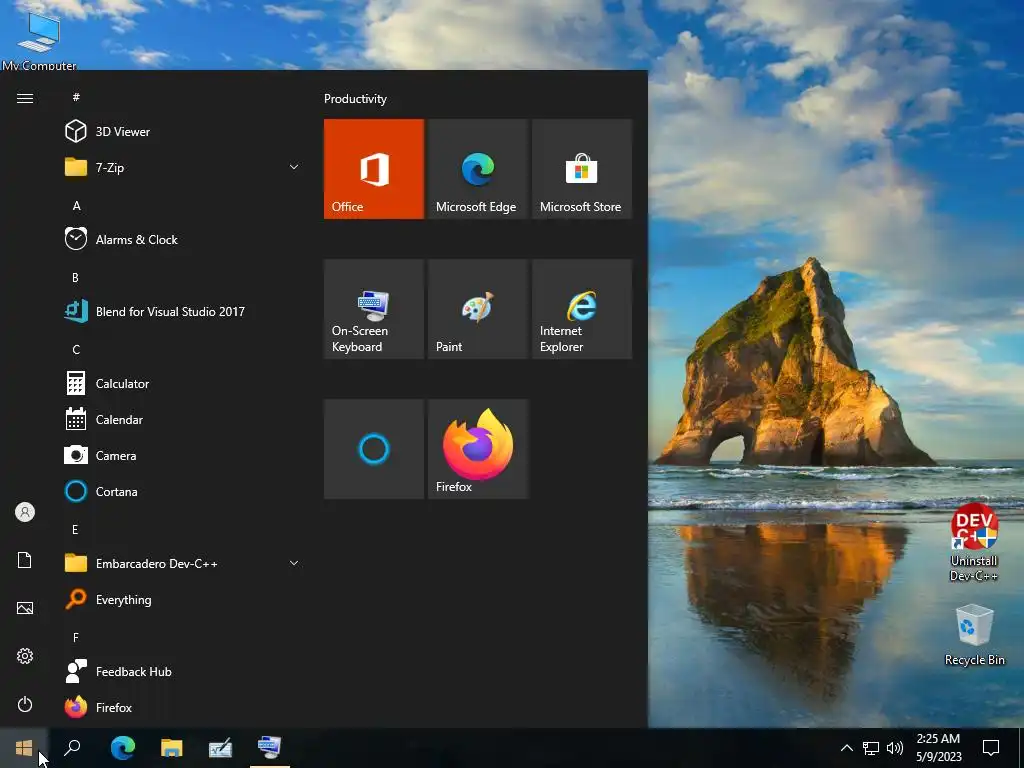Image resolution: width=1024 pixels, height=768 pixels.
Task: Launch Alarms & Clock
Action: click(x=183, y=239)
